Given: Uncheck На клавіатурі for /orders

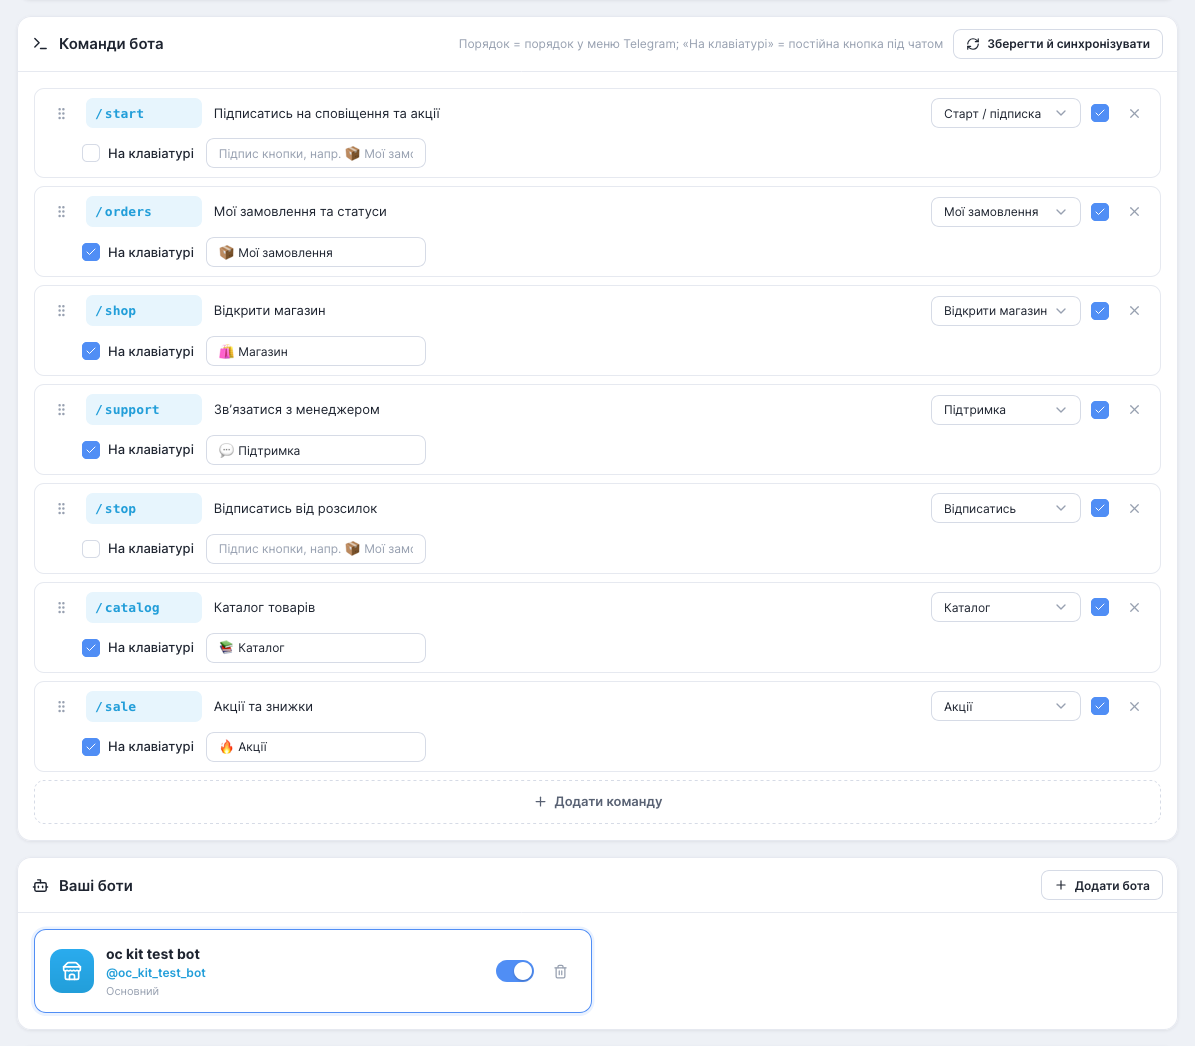Looking at the screenshot, I should pos(91,252).
